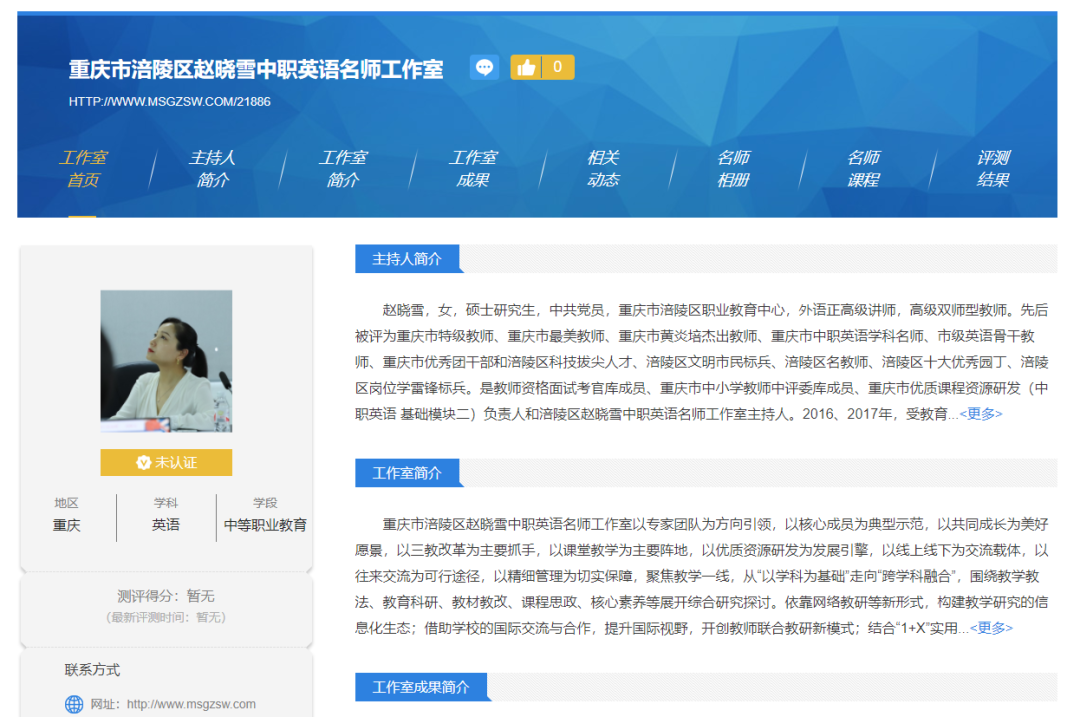Viewport: 1080px width, 717px height.
Task: Click the arrow banner of 主持人简介 section
Action: [409, 258]
